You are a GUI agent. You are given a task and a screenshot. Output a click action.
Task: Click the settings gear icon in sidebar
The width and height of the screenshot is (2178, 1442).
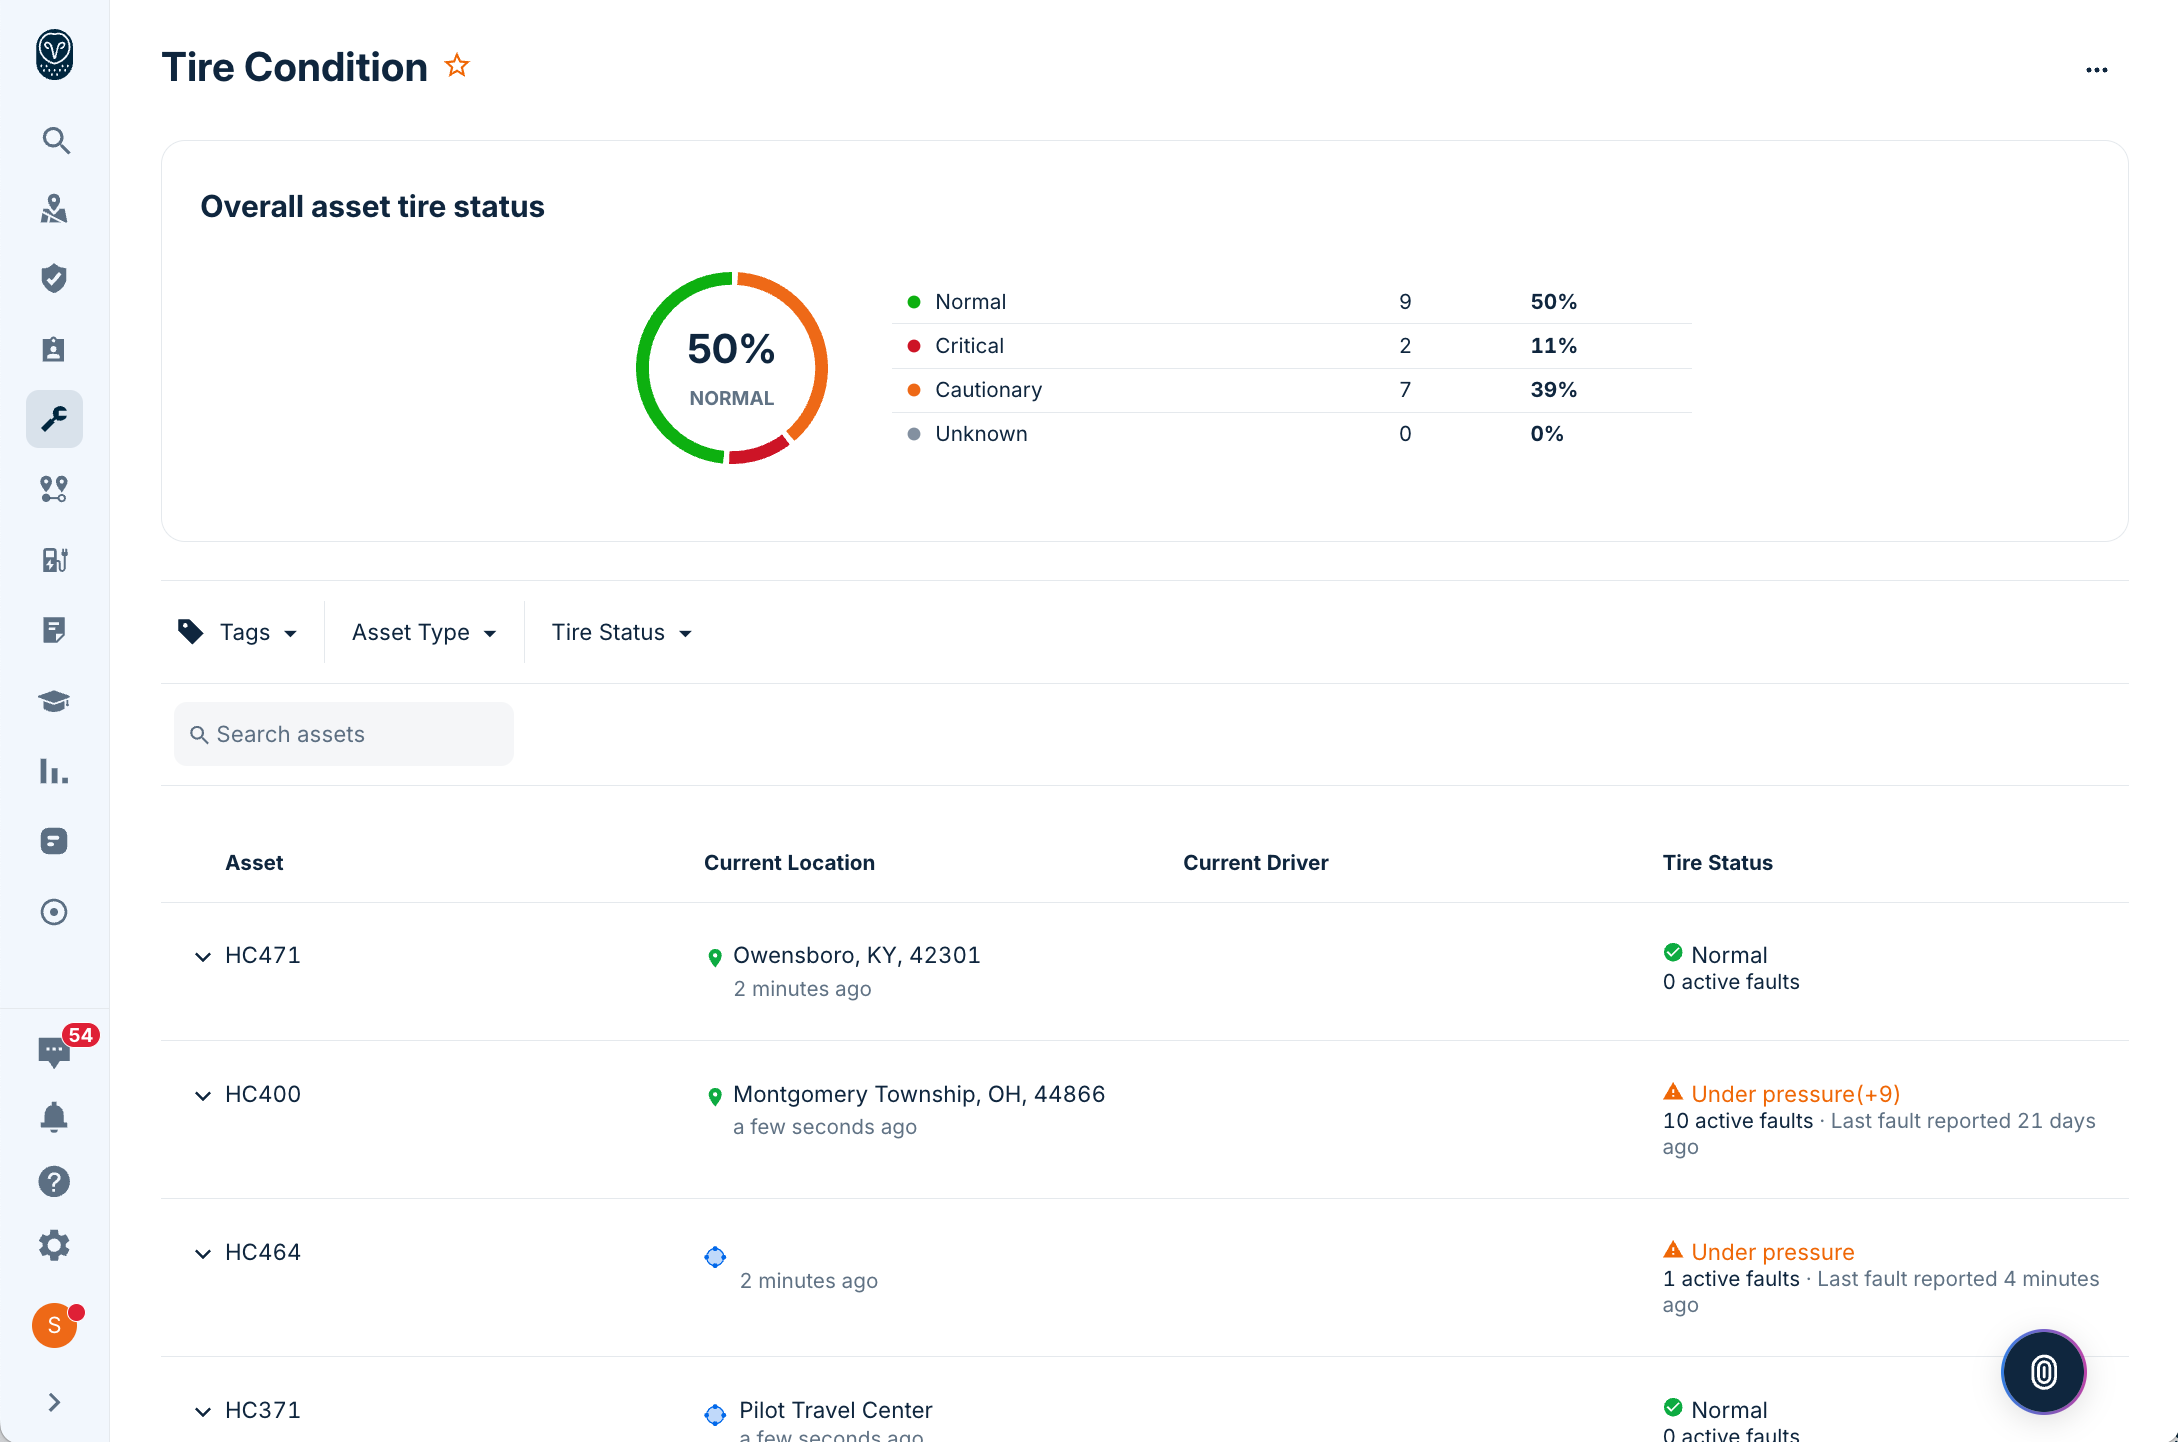click(x=53, y=1244)
